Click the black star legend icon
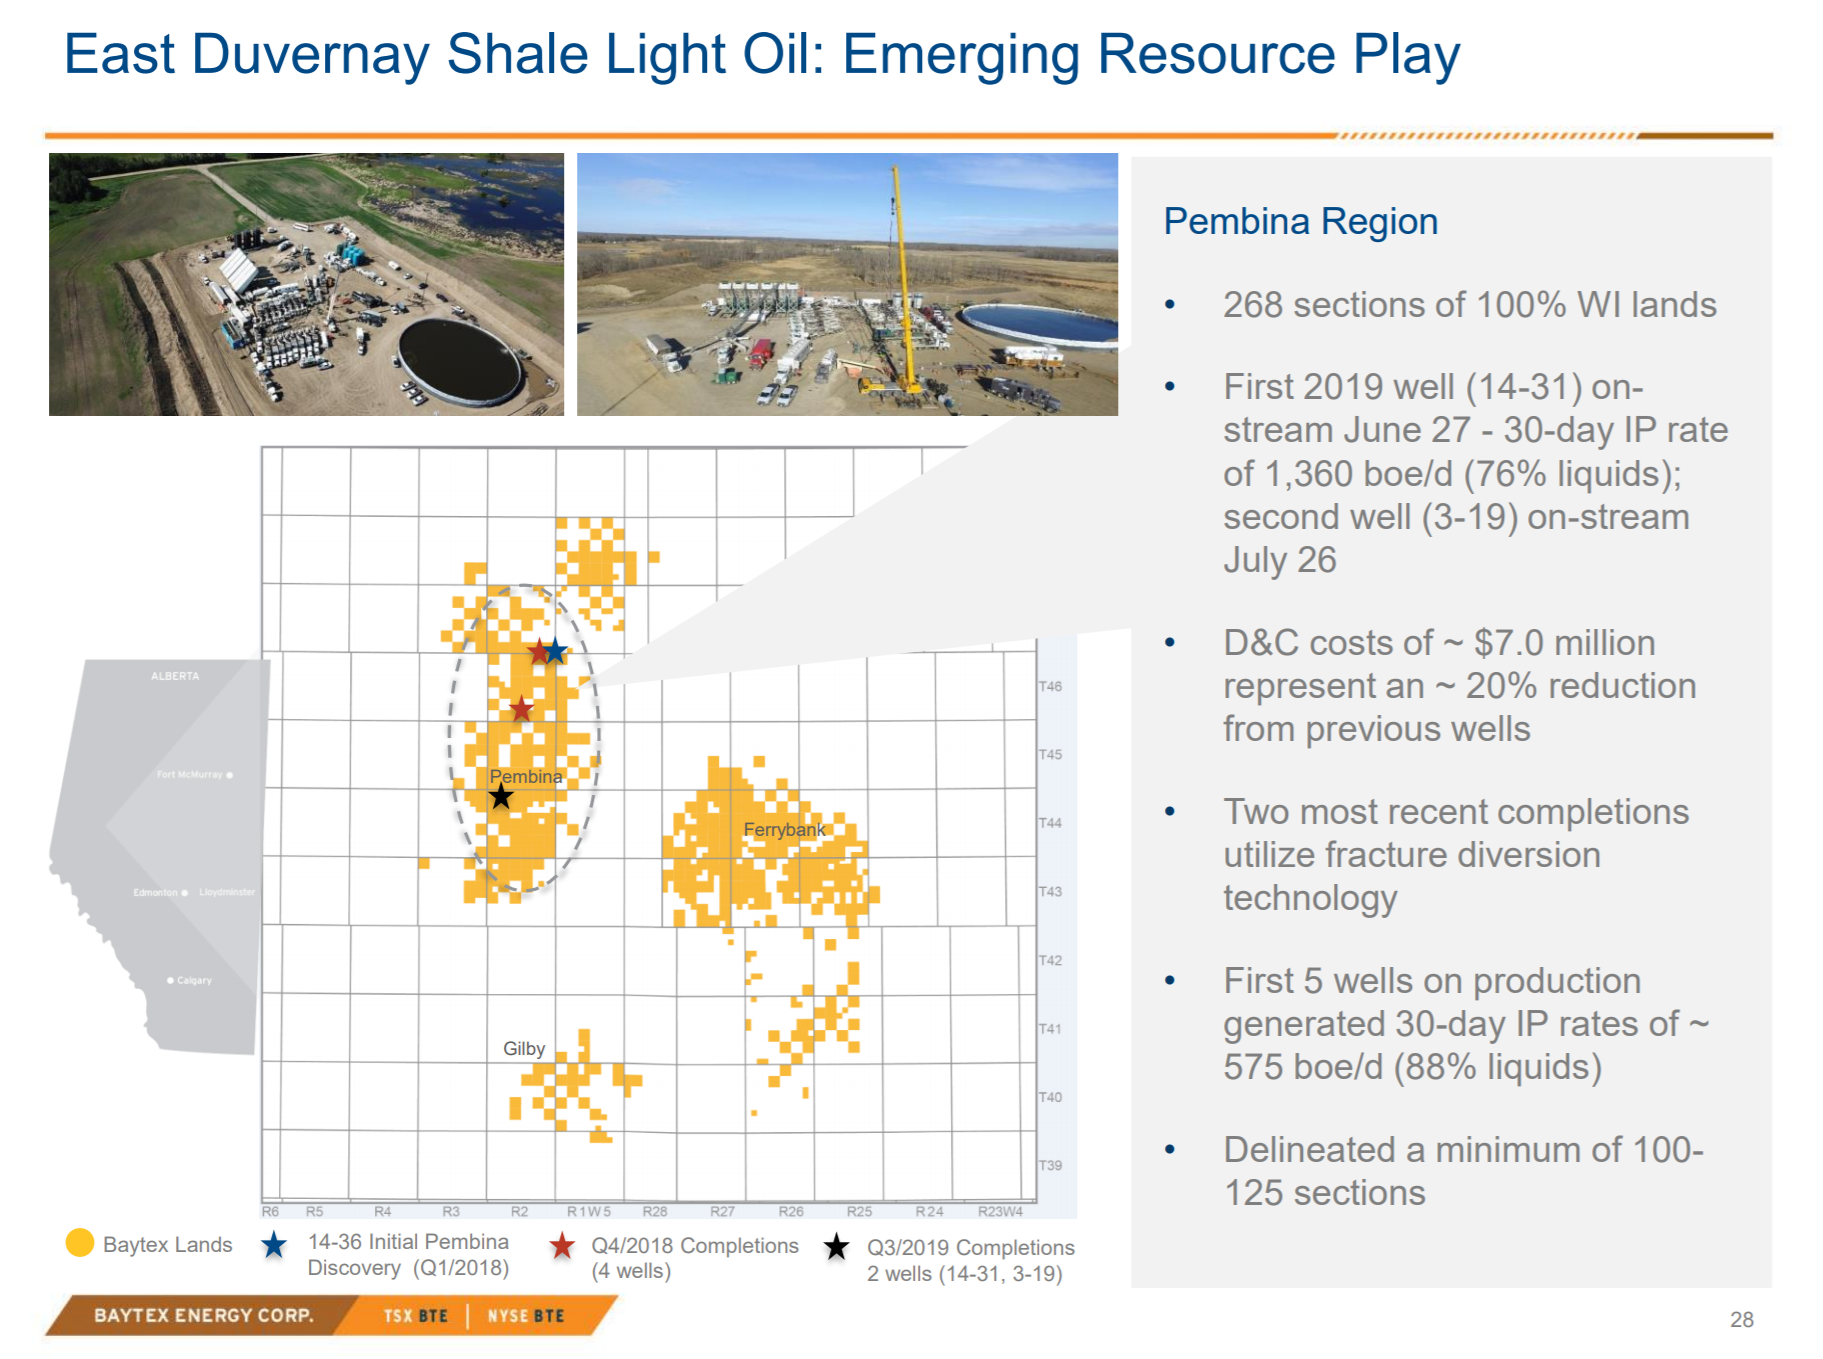The width and height of the screenshot is (1823, 1359). 836,1247
